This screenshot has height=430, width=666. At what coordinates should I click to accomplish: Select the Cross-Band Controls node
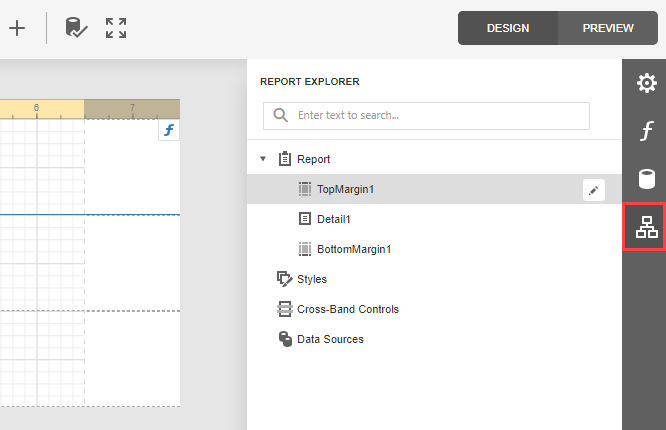point(347,309)
